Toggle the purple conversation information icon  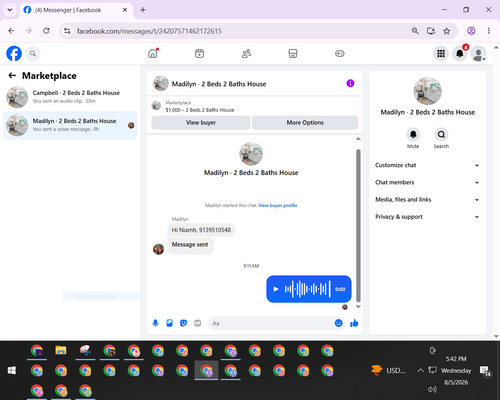pos(350,83)
